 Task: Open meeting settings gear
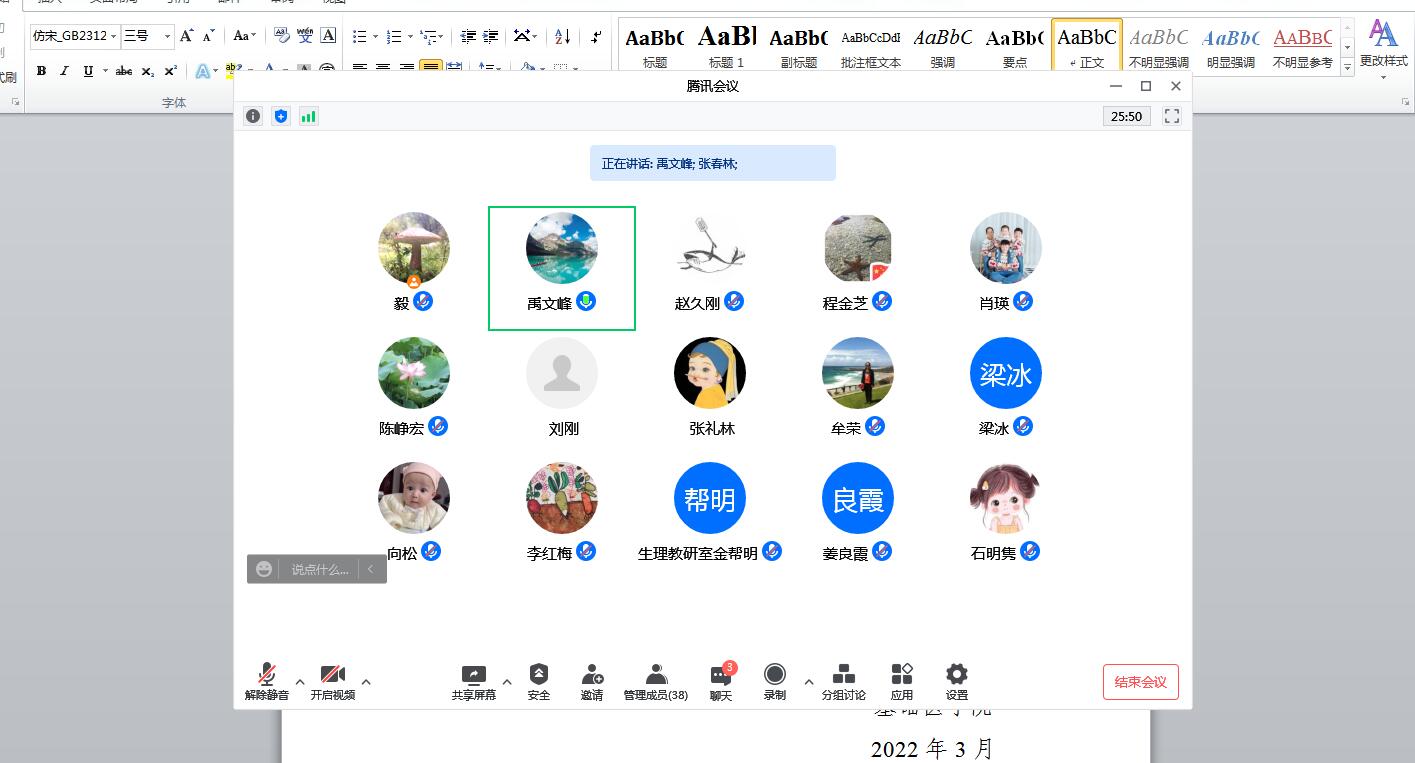point(956,675)
